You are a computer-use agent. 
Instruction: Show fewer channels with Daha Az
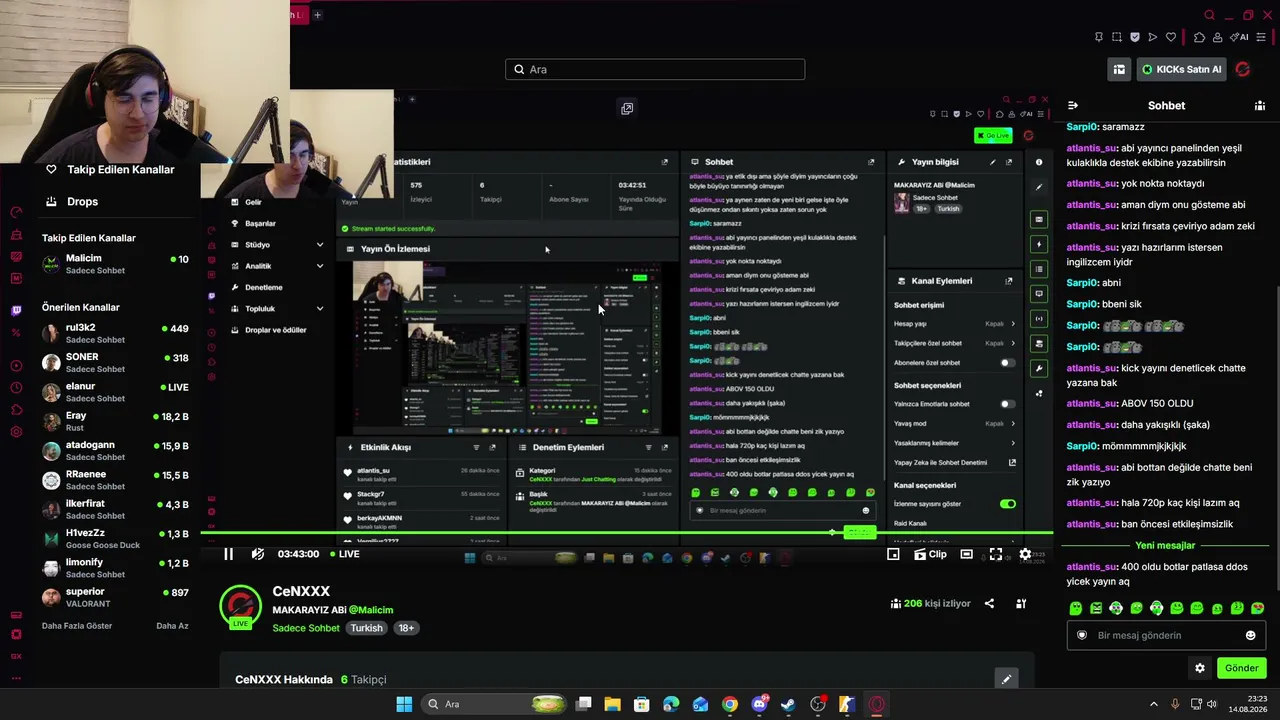[x=172, y=626]
